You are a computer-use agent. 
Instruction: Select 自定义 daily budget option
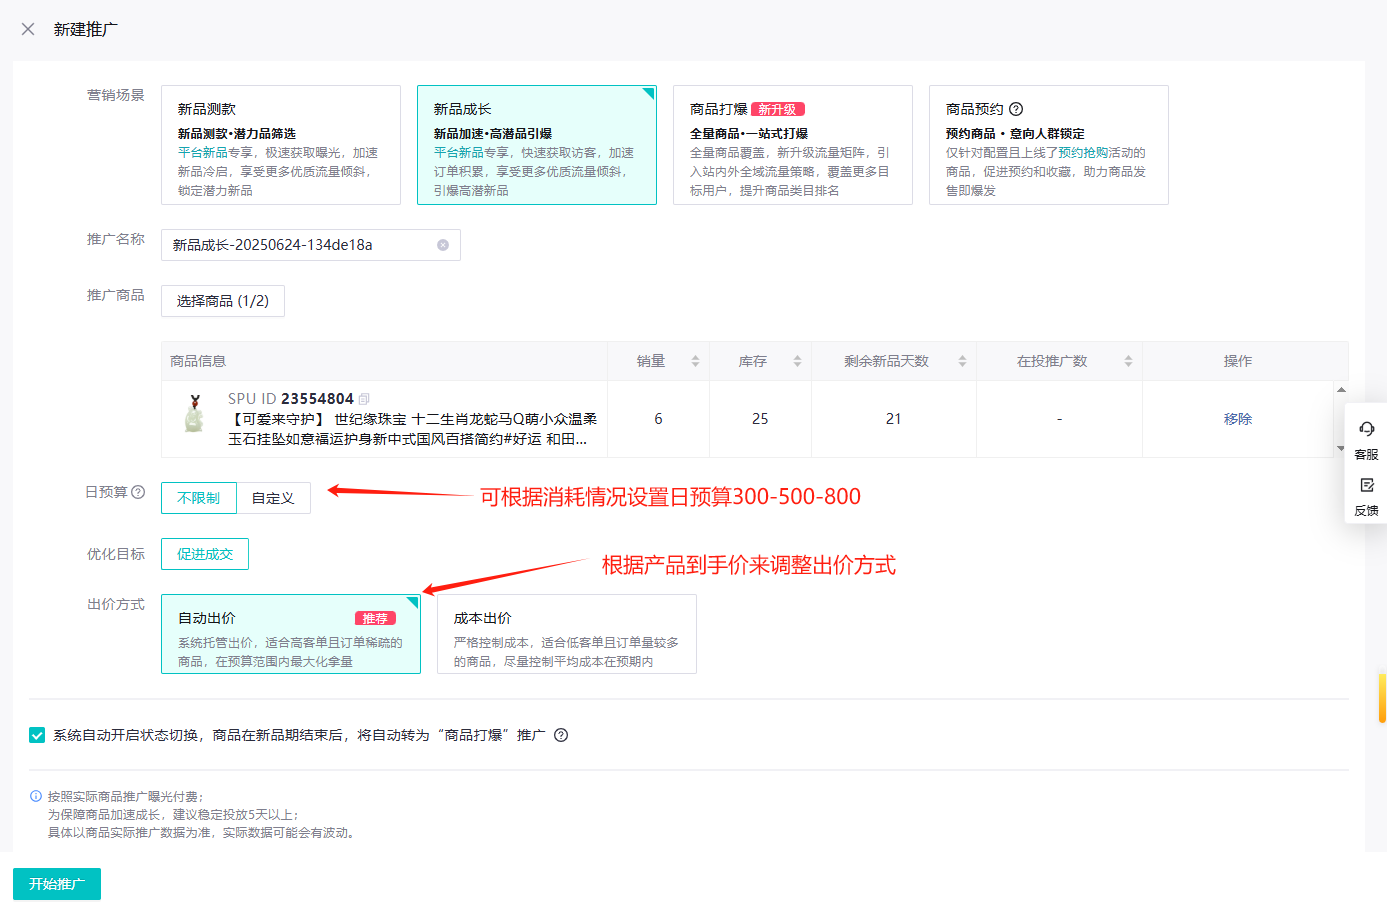point(273,498)
